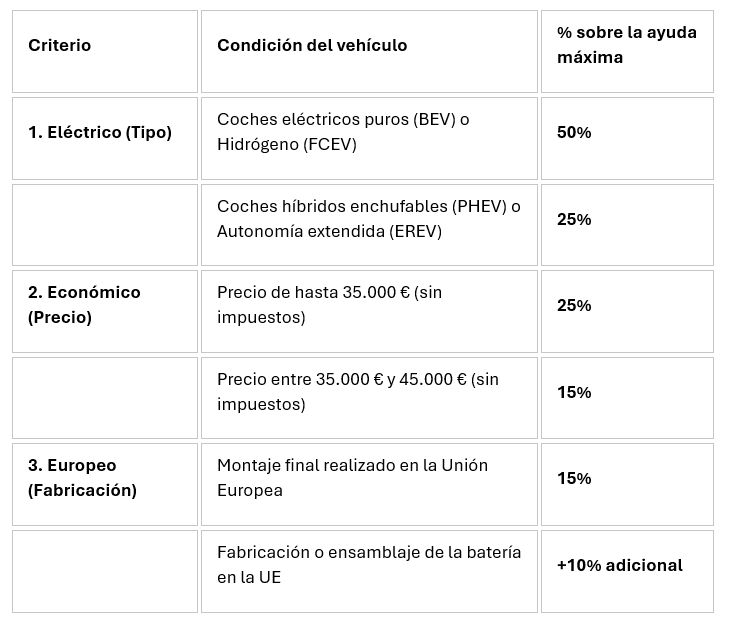Viewport: 730px width, 628px height.
Task: Select the 3. Europeo (Fabricación) cell
Action: [x=105, y=485]
